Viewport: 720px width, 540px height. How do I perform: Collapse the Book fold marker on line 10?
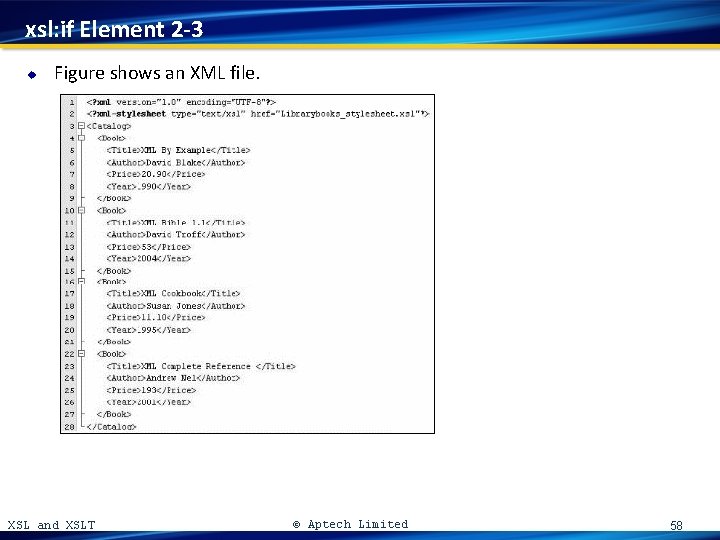click(81, 210)
